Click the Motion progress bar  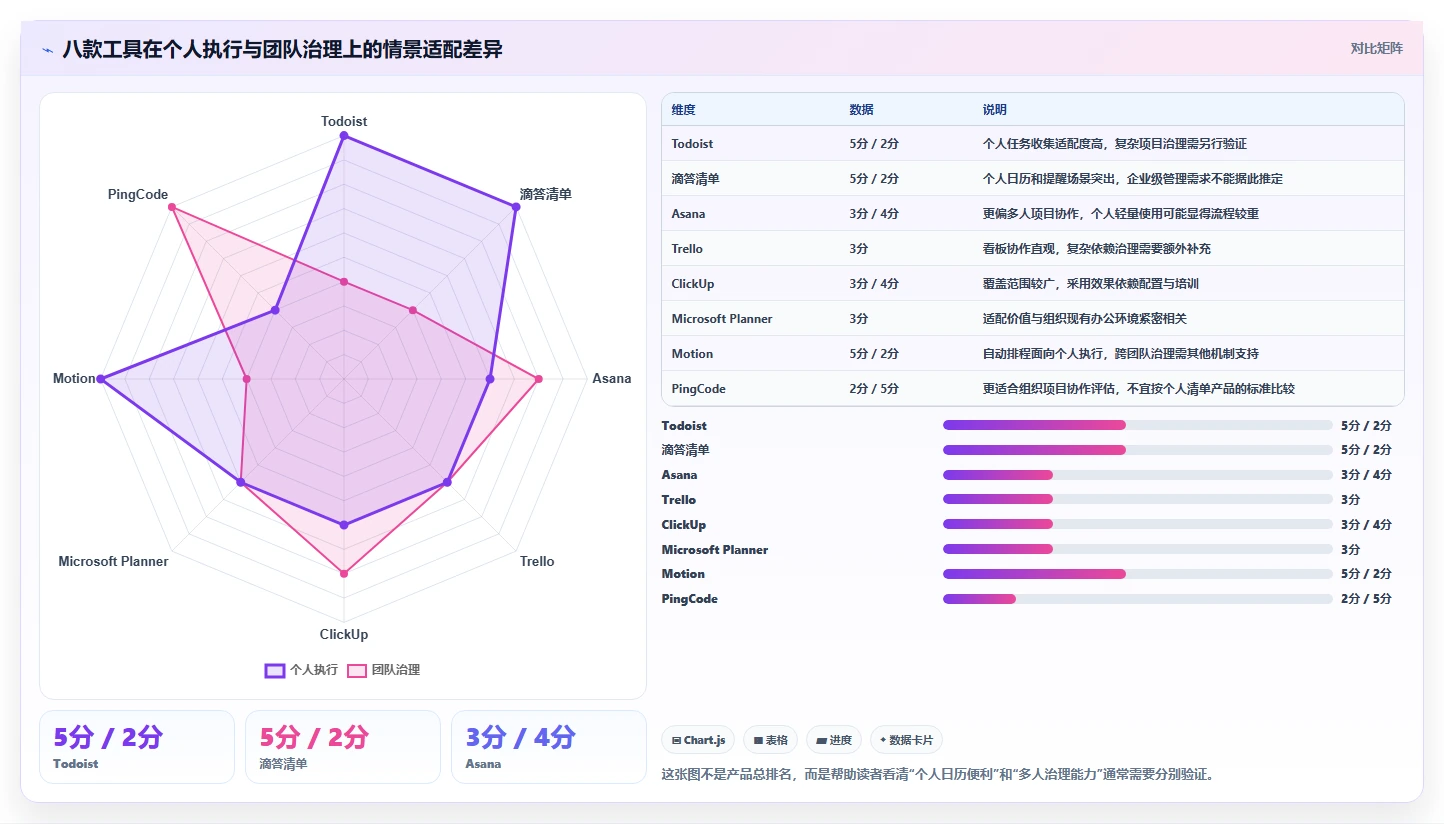click(x=1138, y=574)
